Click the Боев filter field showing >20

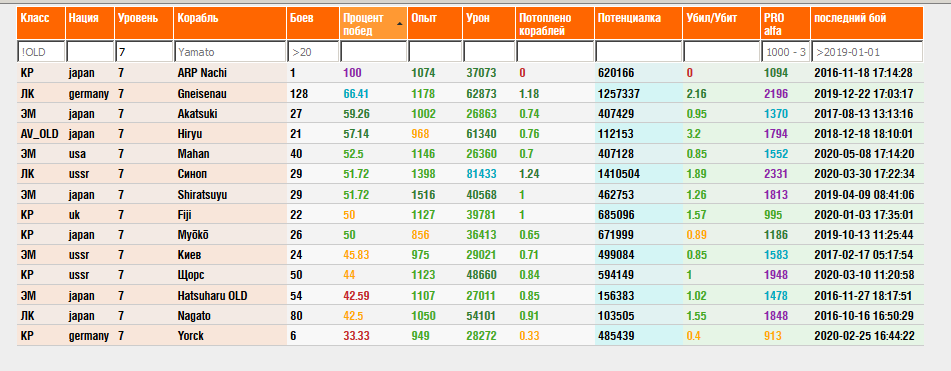point(313,52)
